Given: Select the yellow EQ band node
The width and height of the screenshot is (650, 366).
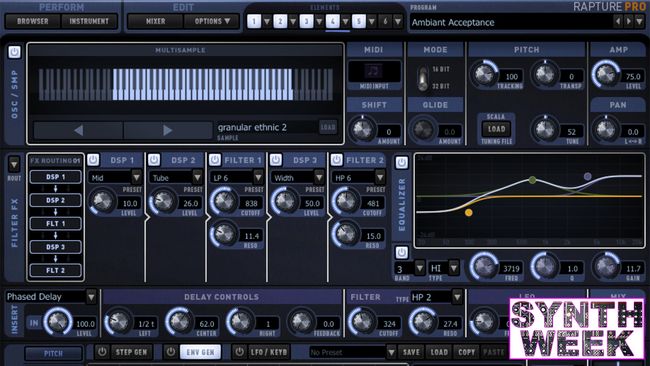Looking at the screenshot, I should tap(468, 213).
